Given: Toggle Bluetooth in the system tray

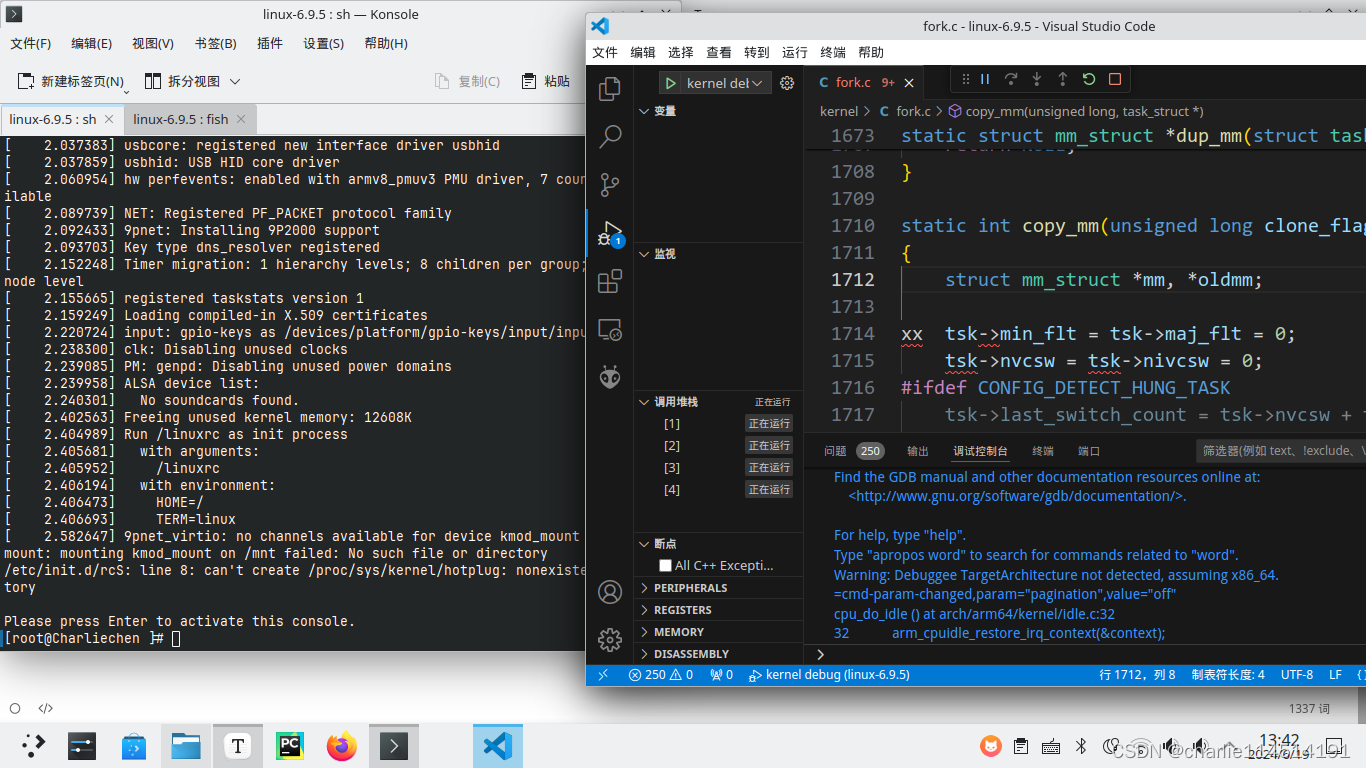Looking at the screenshot, I should (1081, 745).
